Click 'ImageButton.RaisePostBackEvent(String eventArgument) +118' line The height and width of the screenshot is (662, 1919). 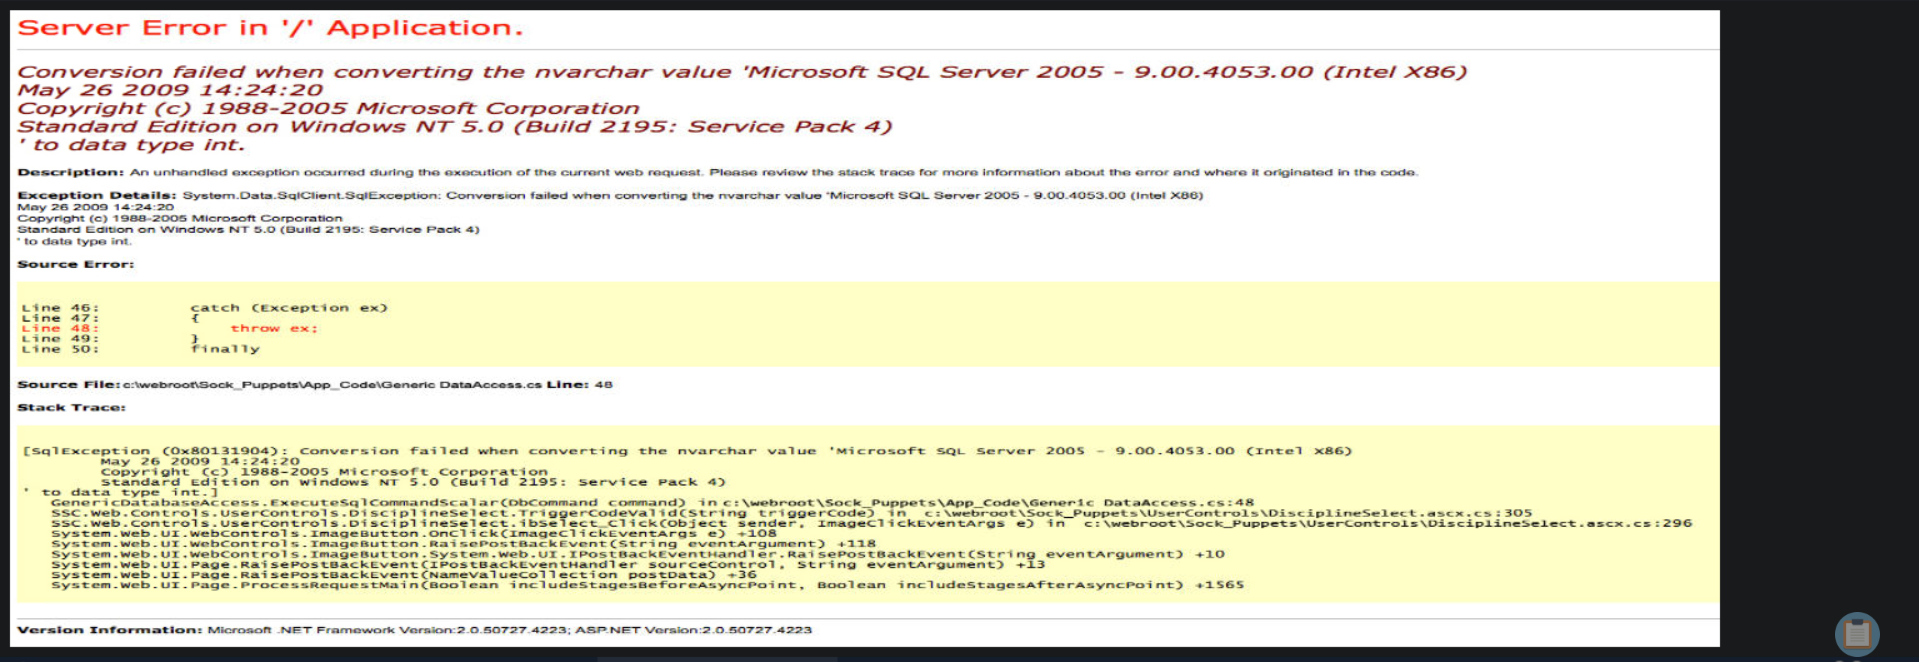(x=463, y=544)
